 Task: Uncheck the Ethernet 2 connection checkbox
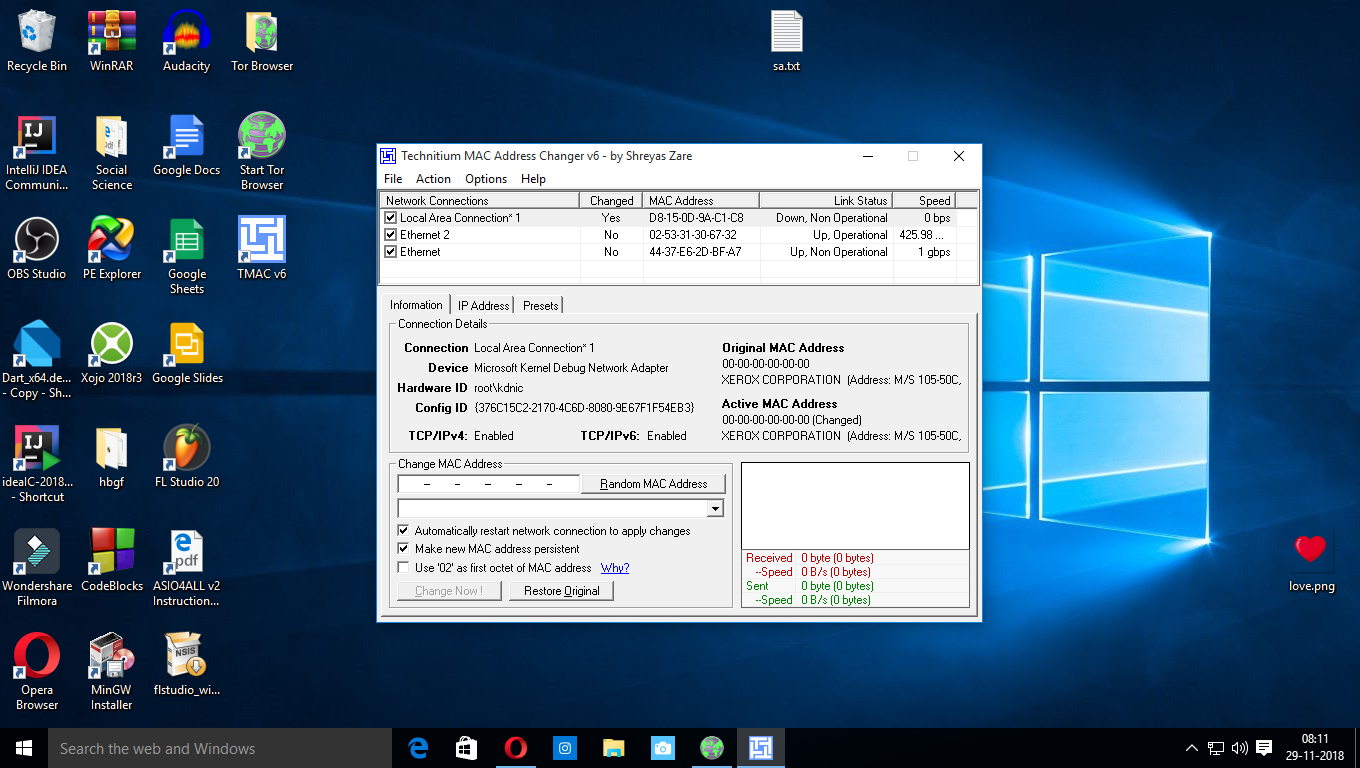(x=391, y=235)
